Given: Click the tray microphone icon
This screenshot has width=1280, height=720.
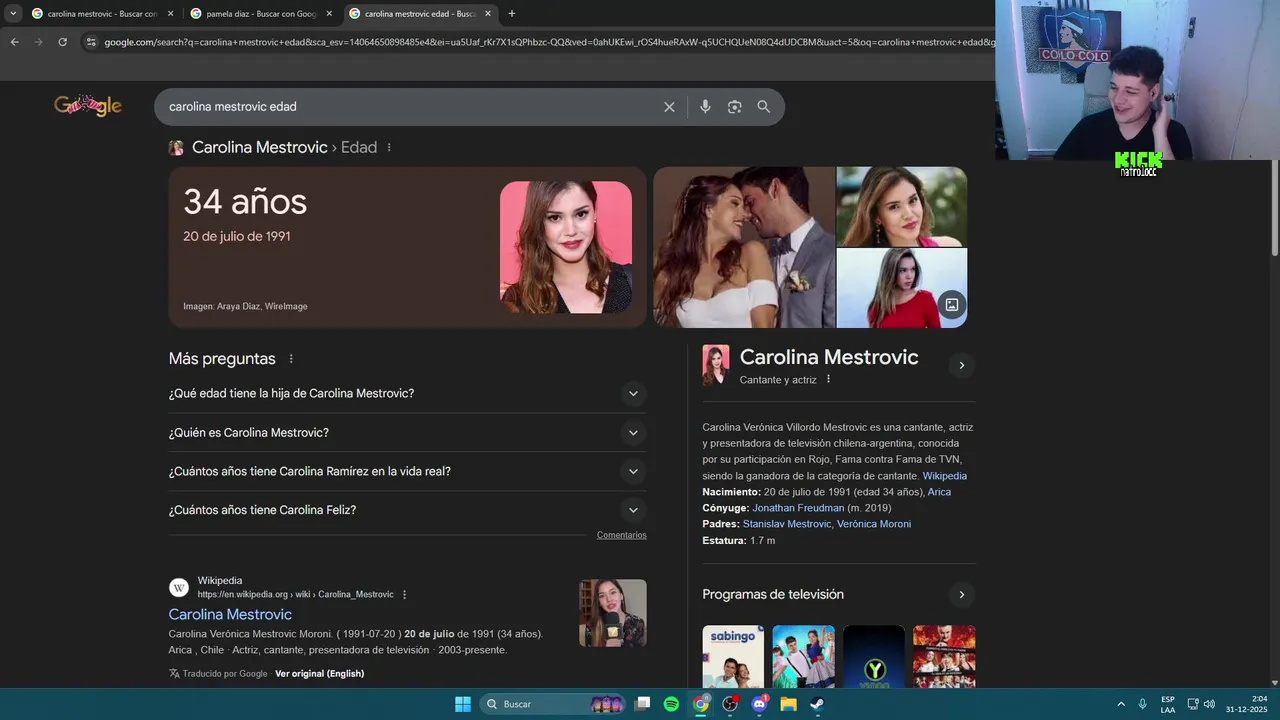Looking at the screenshot, I should click(x=1143, y=704).
